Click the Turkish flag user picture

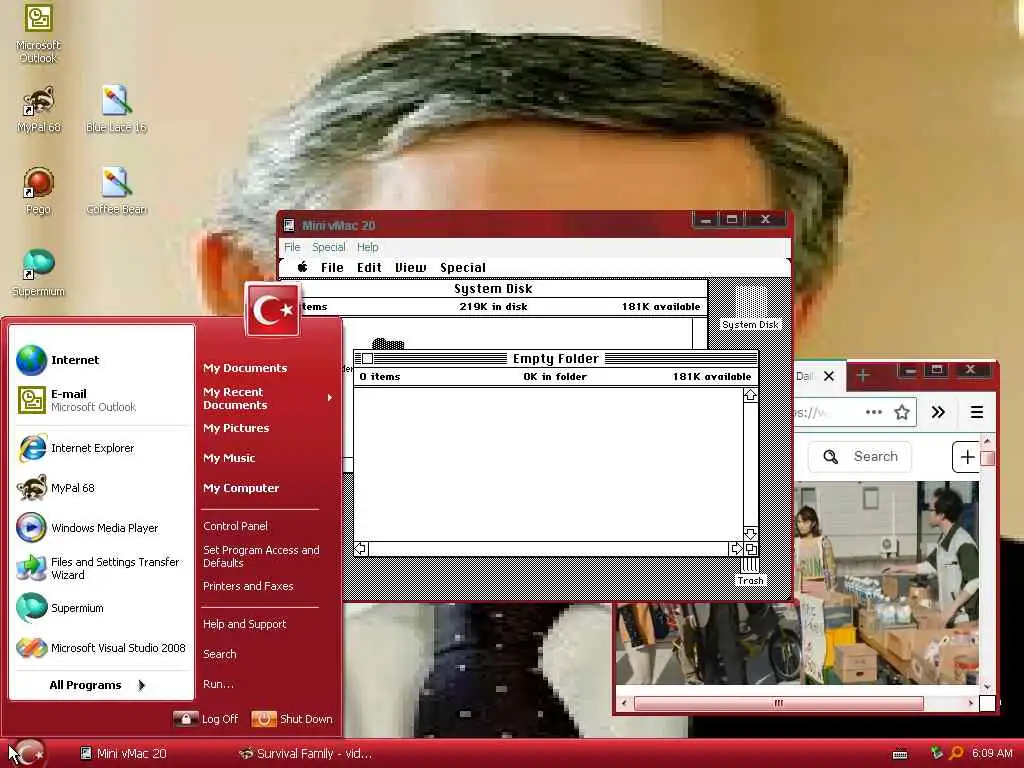[273, 310]
